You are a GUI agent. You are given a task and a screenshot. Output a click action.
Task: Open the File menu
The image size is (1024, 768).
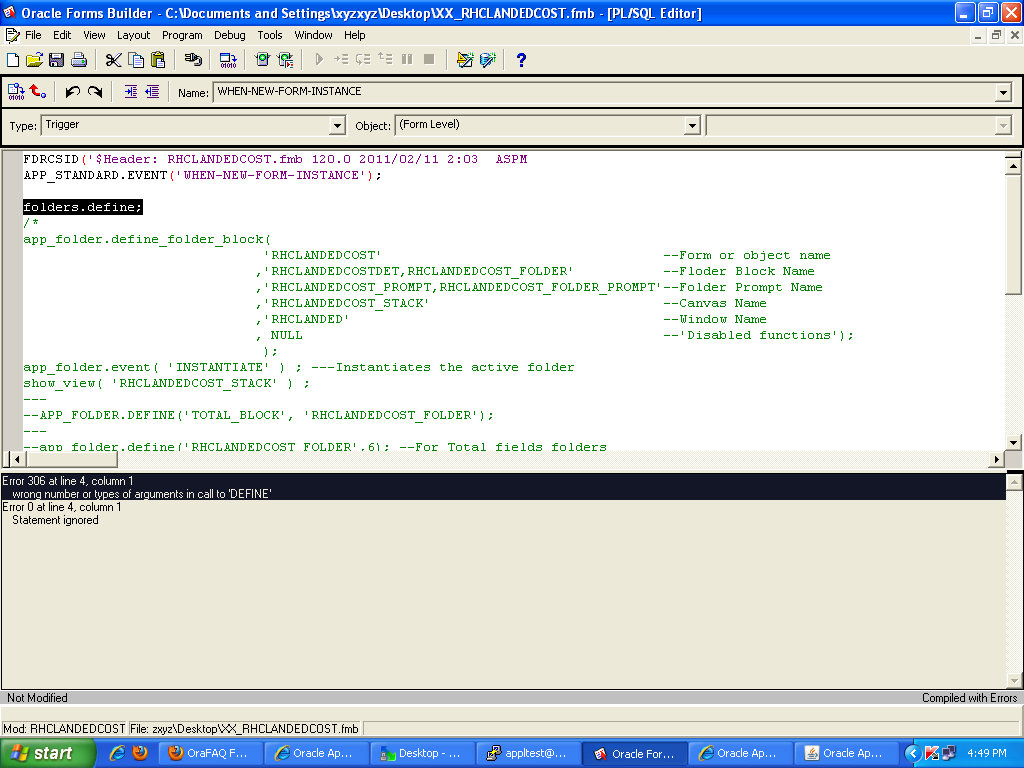[33, 35]
